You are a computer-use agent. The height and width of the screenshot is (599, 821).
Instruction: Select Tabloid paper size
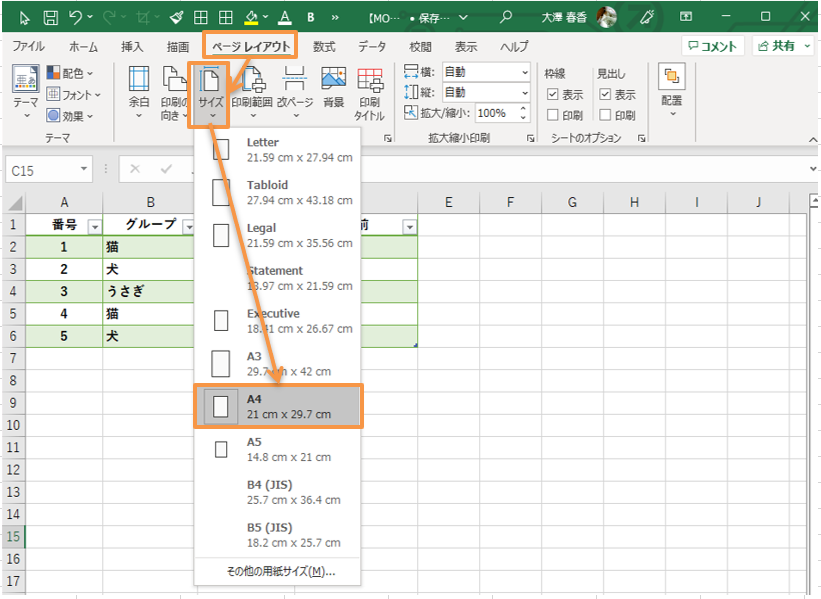[x=278, y=193]
